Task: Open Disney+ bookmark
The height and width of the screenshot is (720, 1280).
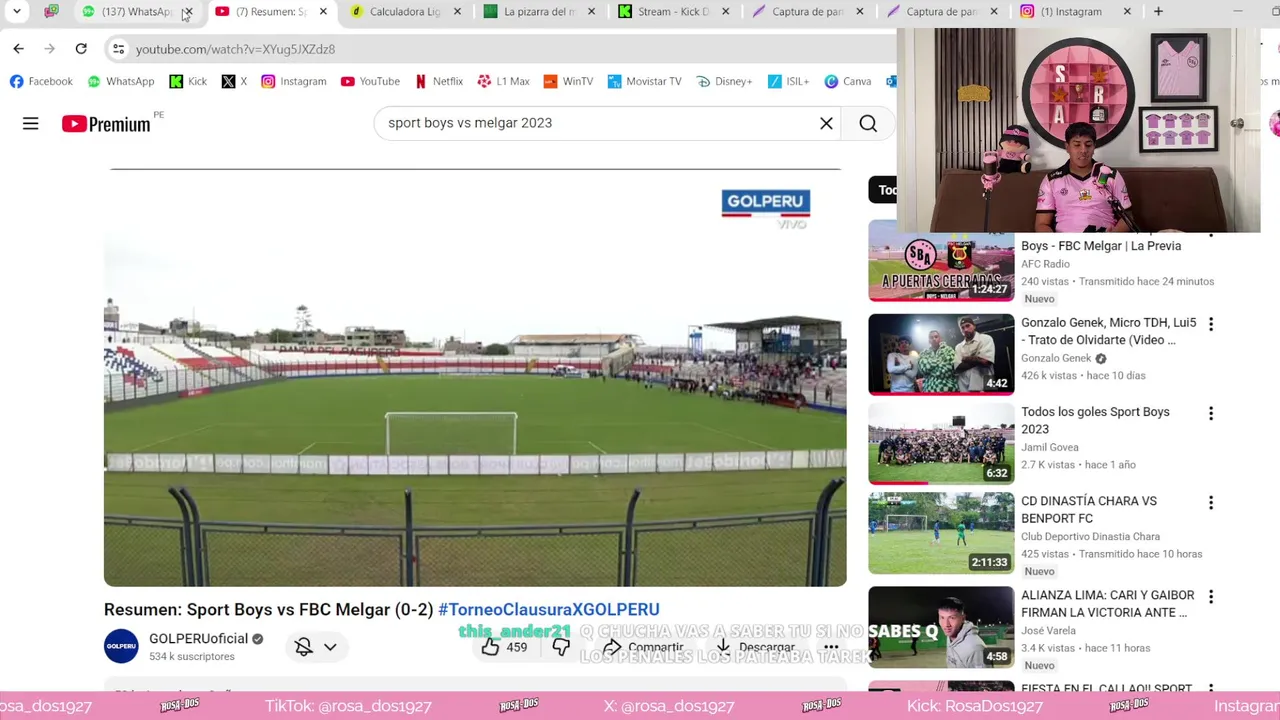Action: 724,81
